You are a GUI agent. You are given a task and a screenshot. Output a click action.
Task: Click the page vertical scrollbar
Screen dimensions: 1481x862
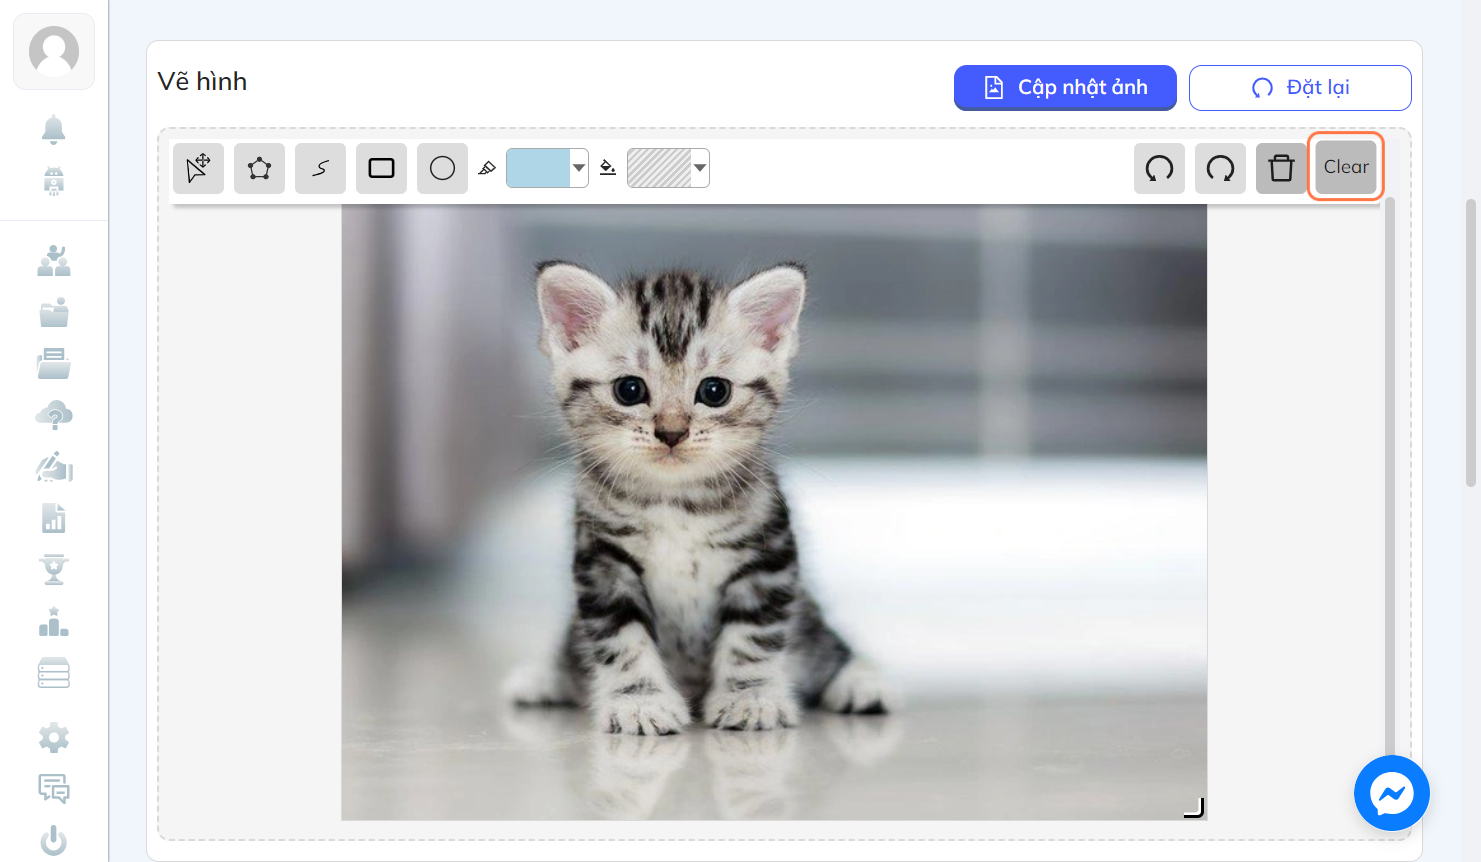(1471, 342)
